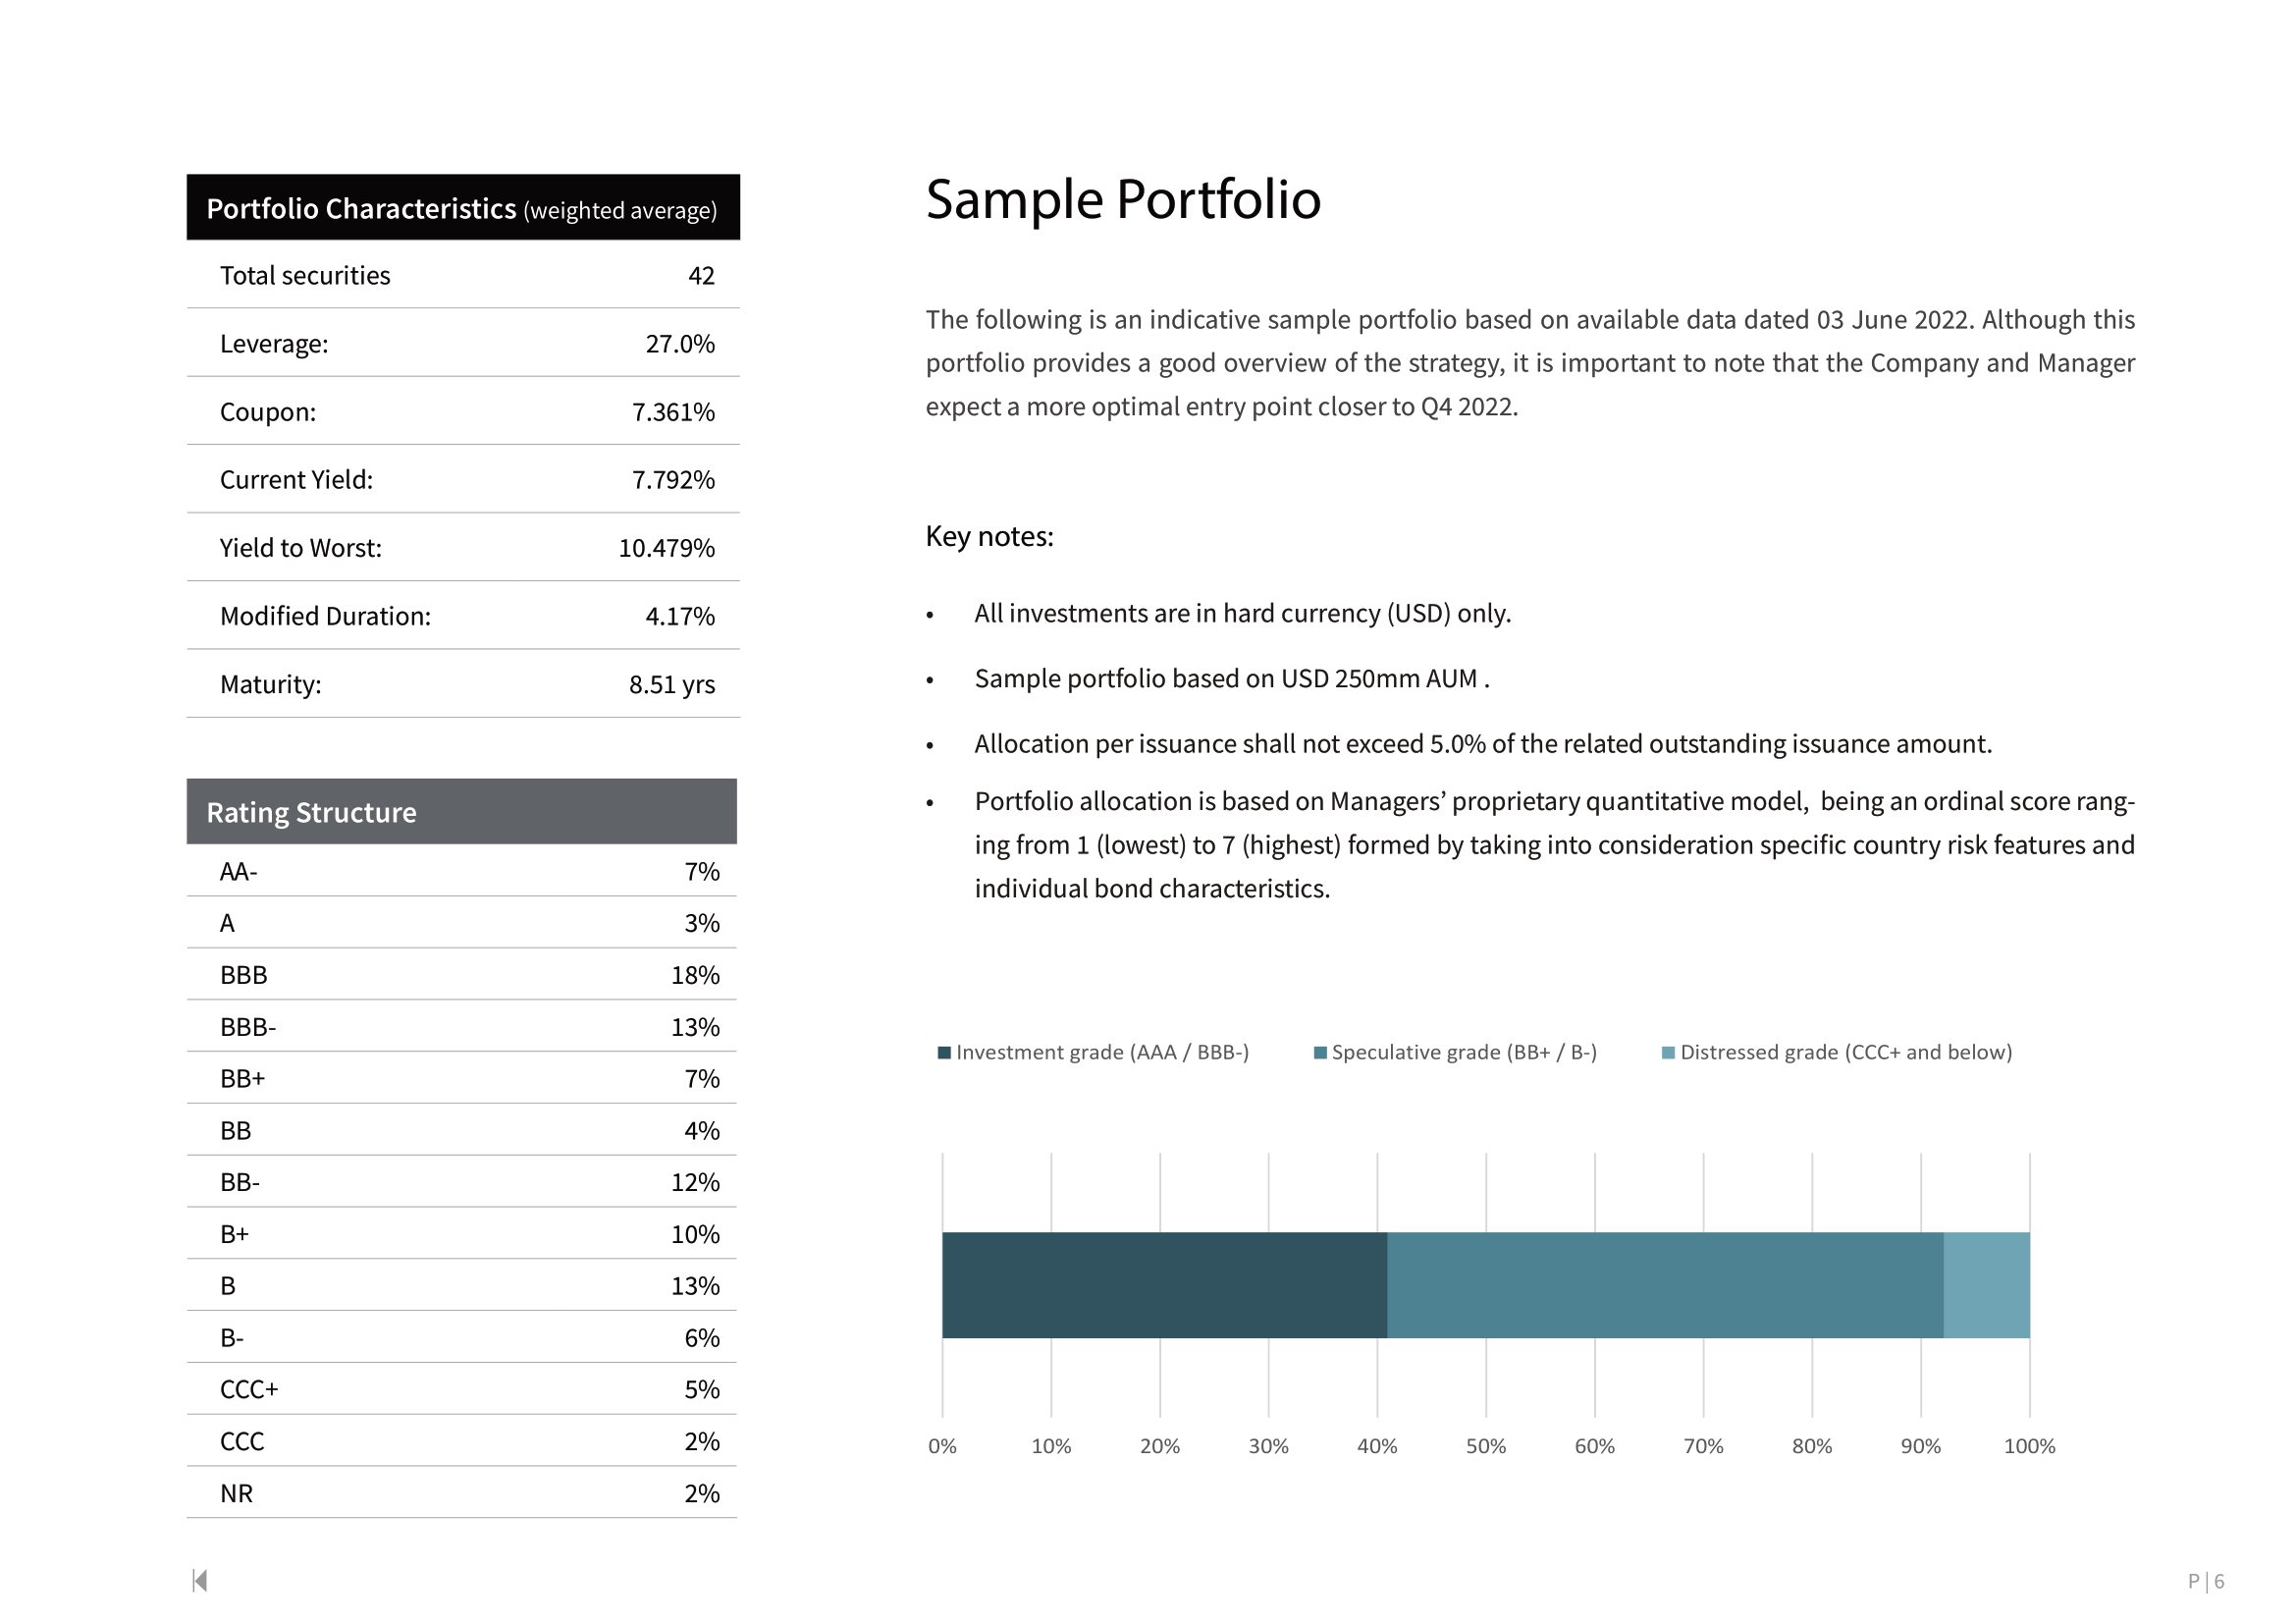Click the NR rating row percentage
Screen dimensions: 2296x1624
[x=701, y=1493]
